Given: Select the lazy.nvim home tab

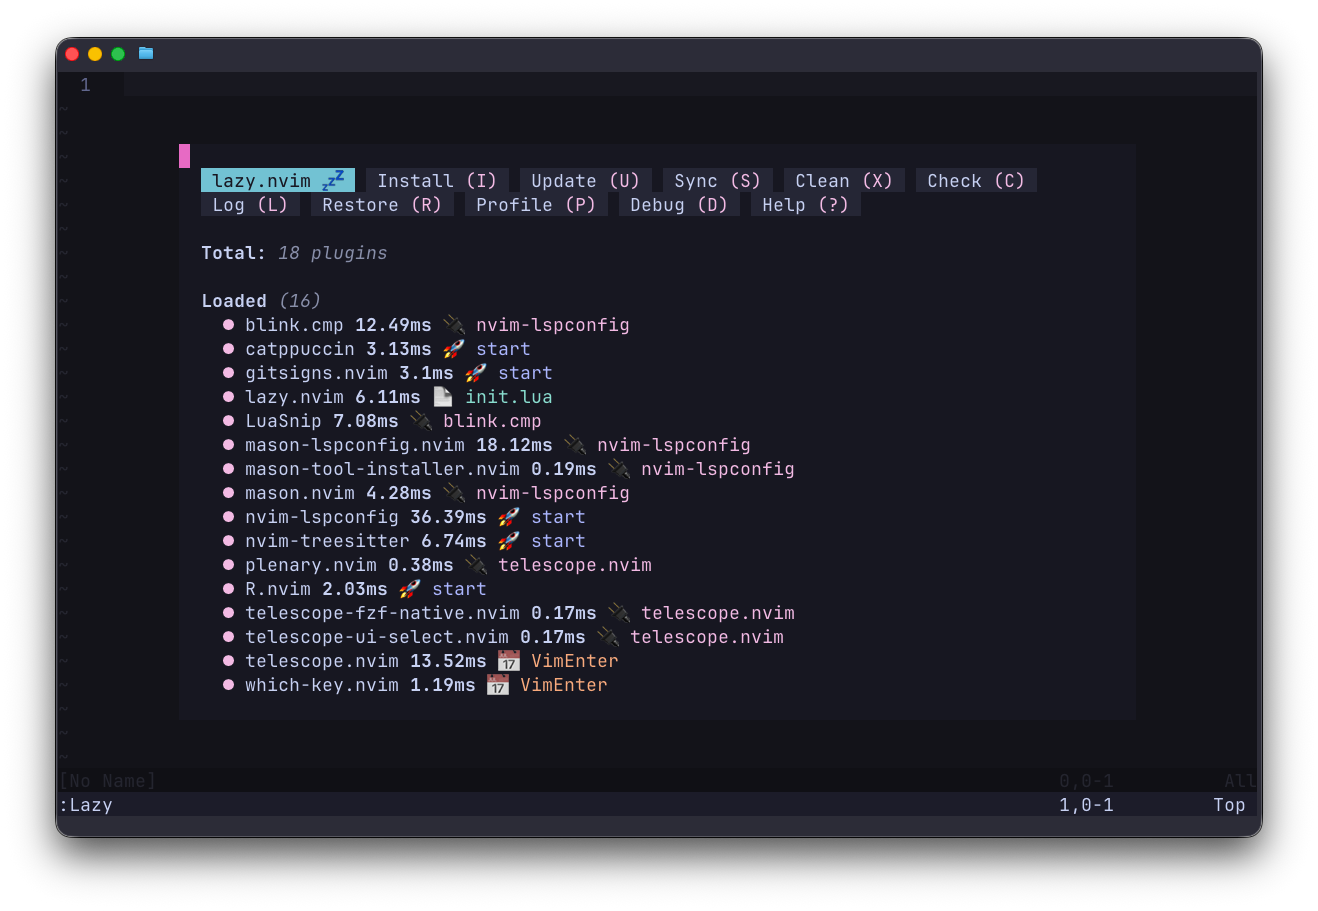Looking at the screenshot, I should point(278,181).
